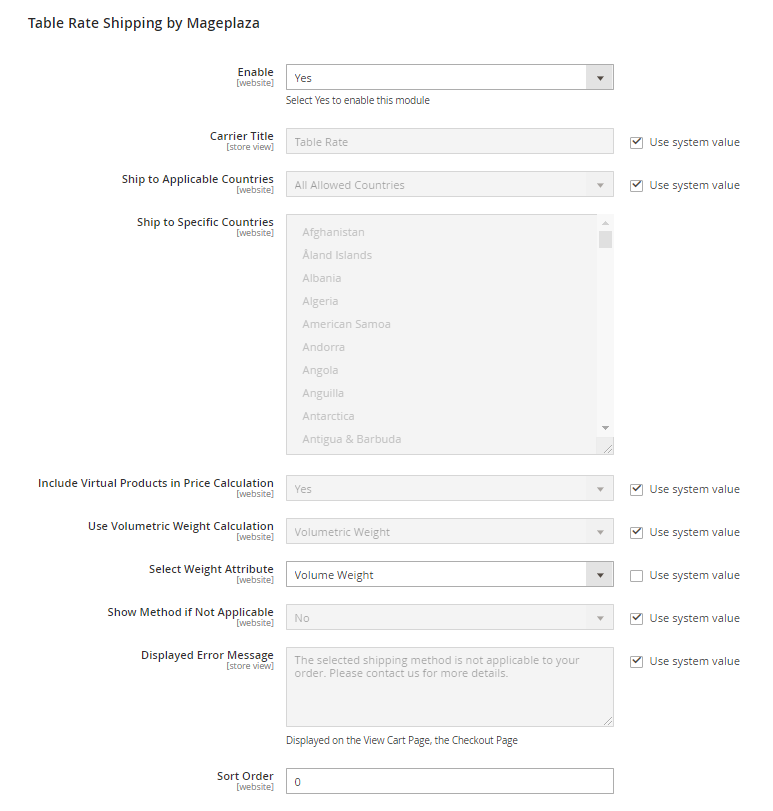
Task: Click the countries list resize handle
Action: point(608,449)
